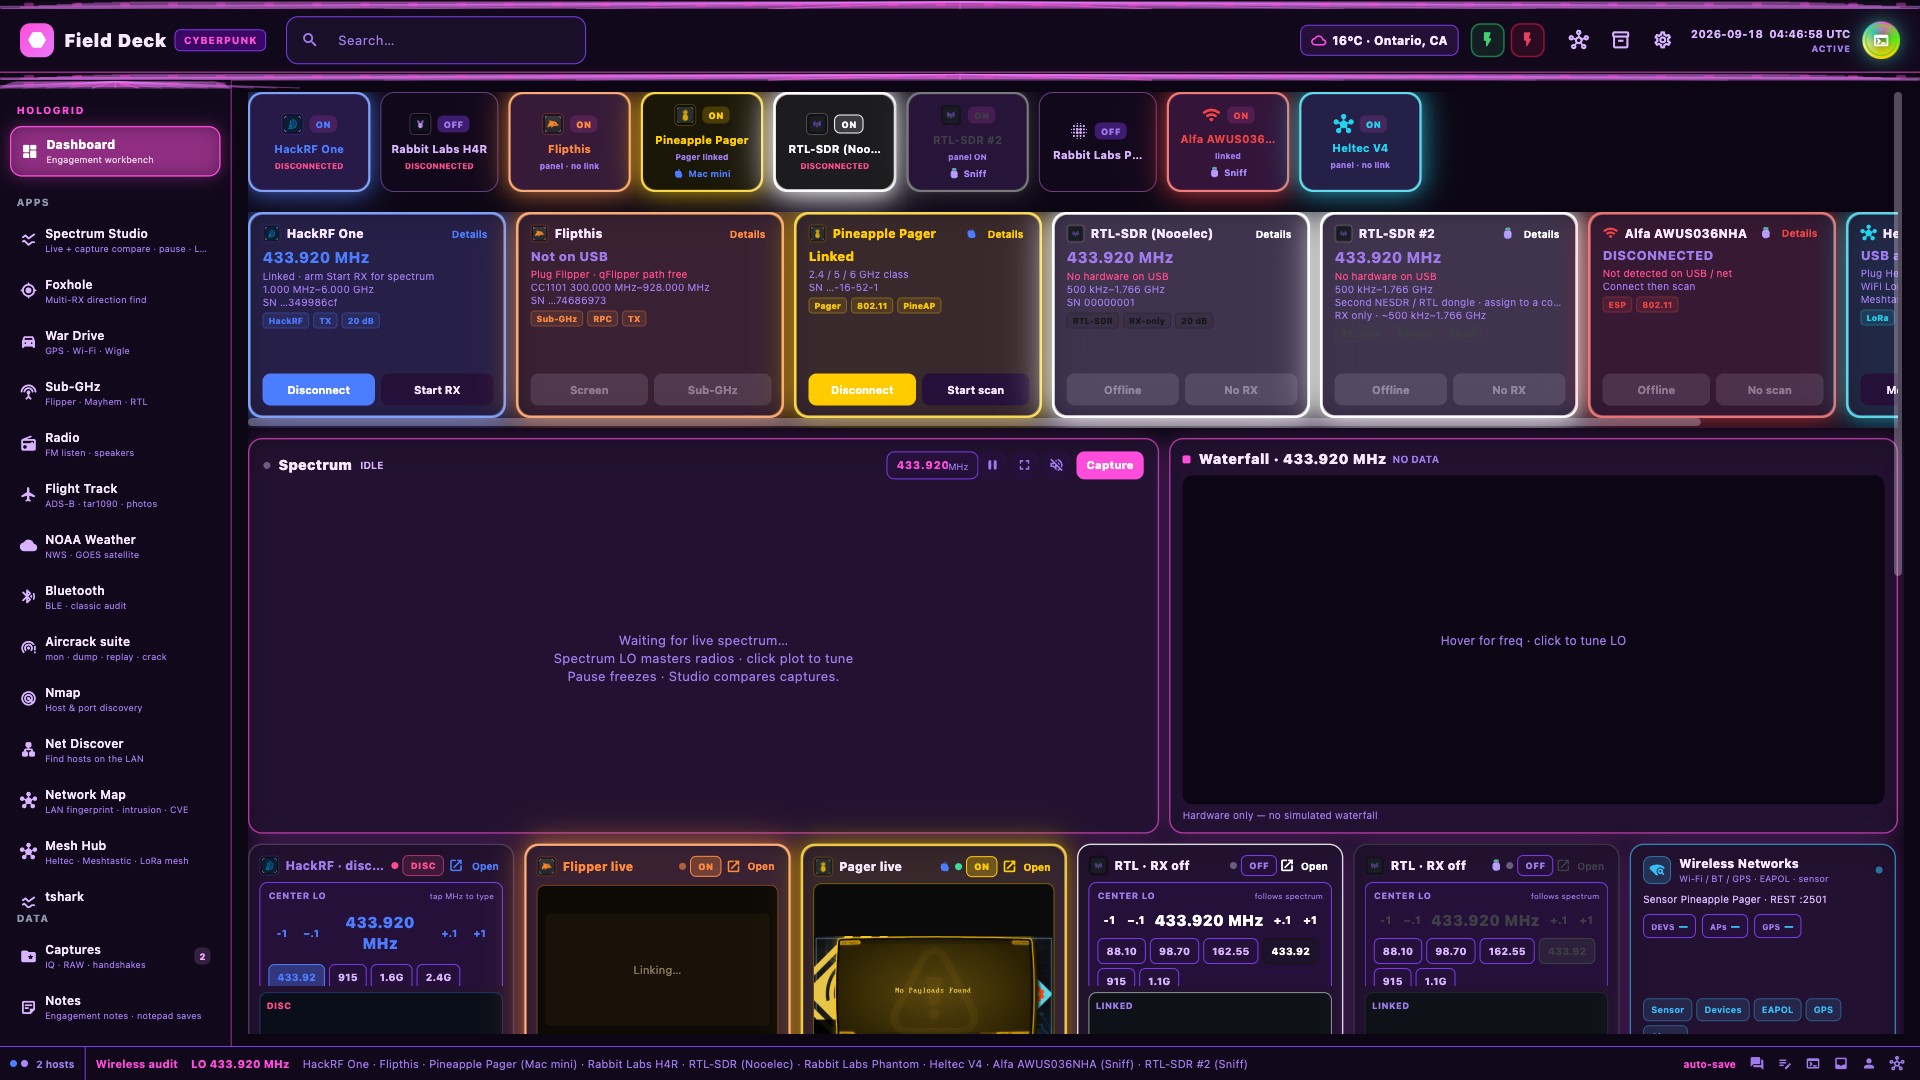Image resolution: width=1920 pixels, height=1080 pixels.
Task: Click the 433.920 MHz spectrum frequency field
Action: (931, 465)
